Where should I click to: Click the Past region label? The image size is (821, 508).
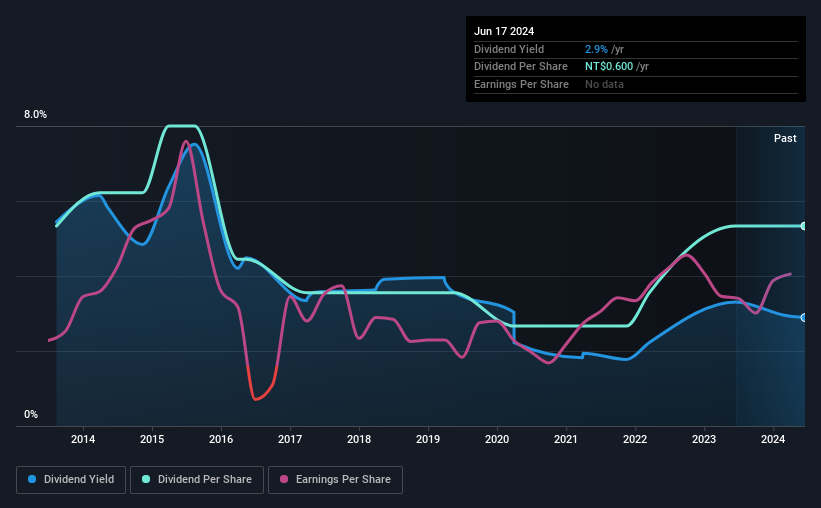(x=785, y=138)
